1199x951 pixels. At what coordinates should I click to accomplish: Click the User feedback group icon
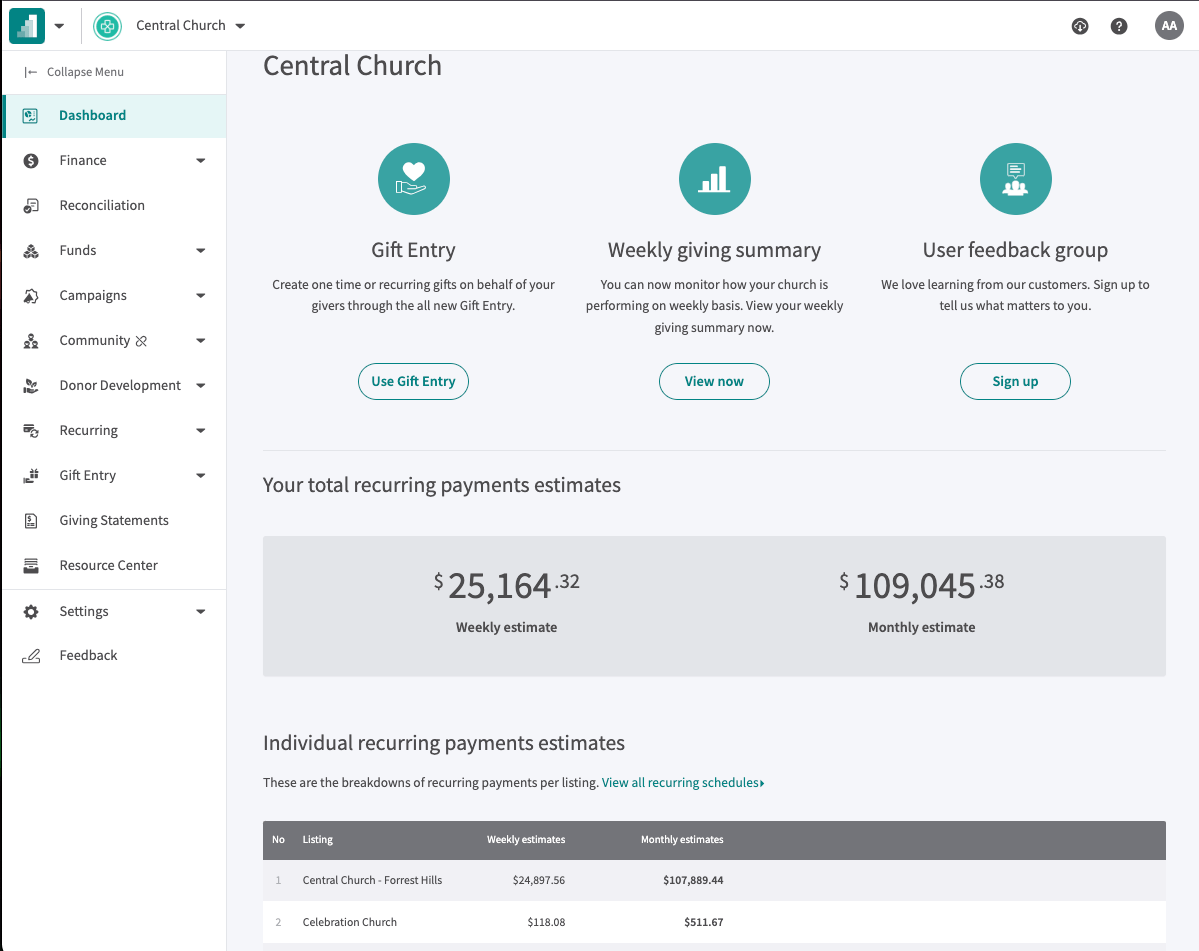click(x=1015, y=179)
